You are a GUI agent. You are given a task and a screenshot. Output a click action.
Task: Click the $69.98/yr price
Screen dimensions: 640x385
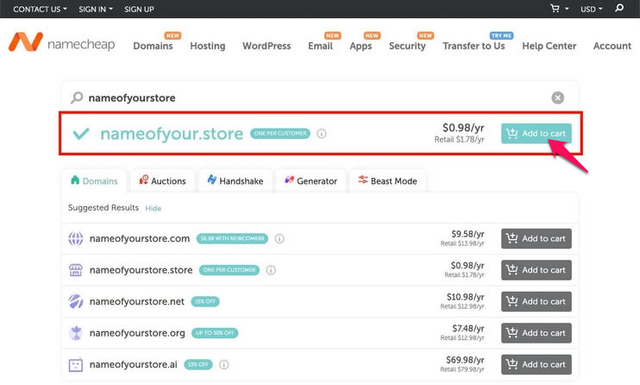pyautogui.click(x=465, y=360)
